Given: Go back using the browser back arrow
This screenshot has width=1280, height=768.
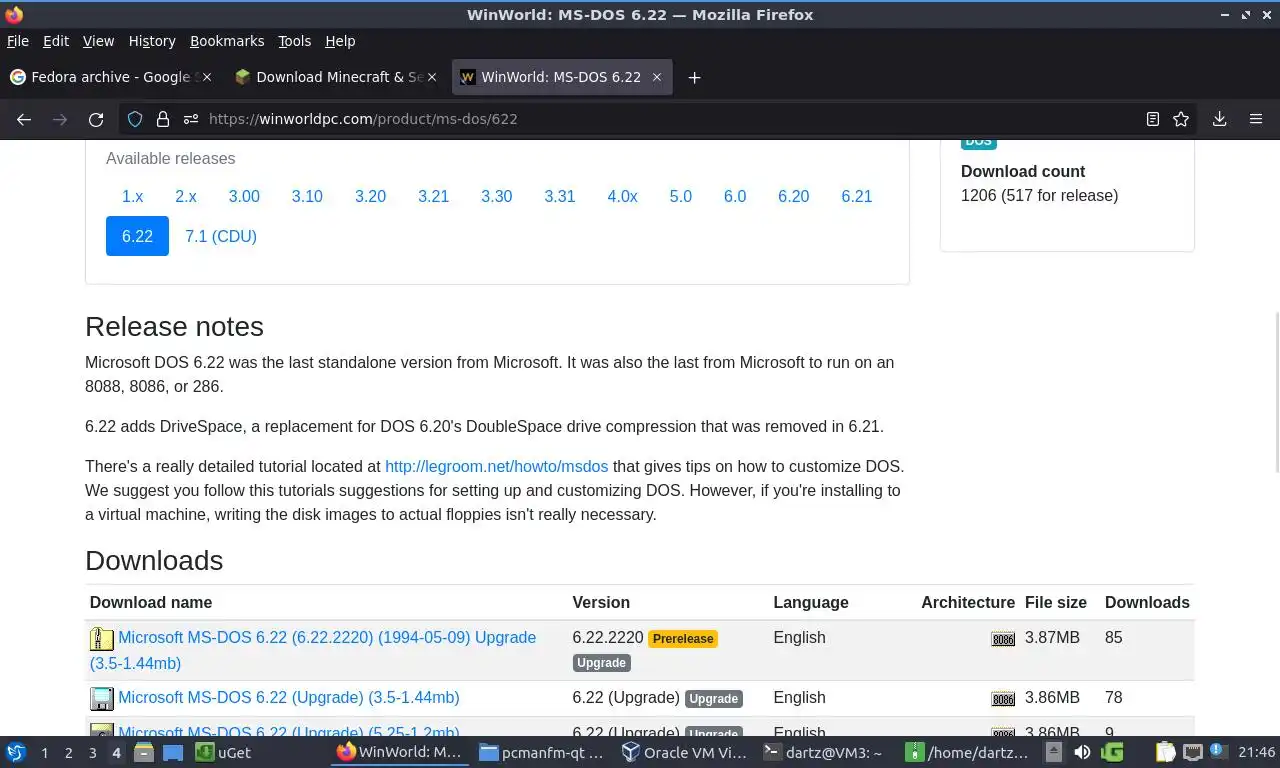Looking at the screenshot, I should coord(24,119).
